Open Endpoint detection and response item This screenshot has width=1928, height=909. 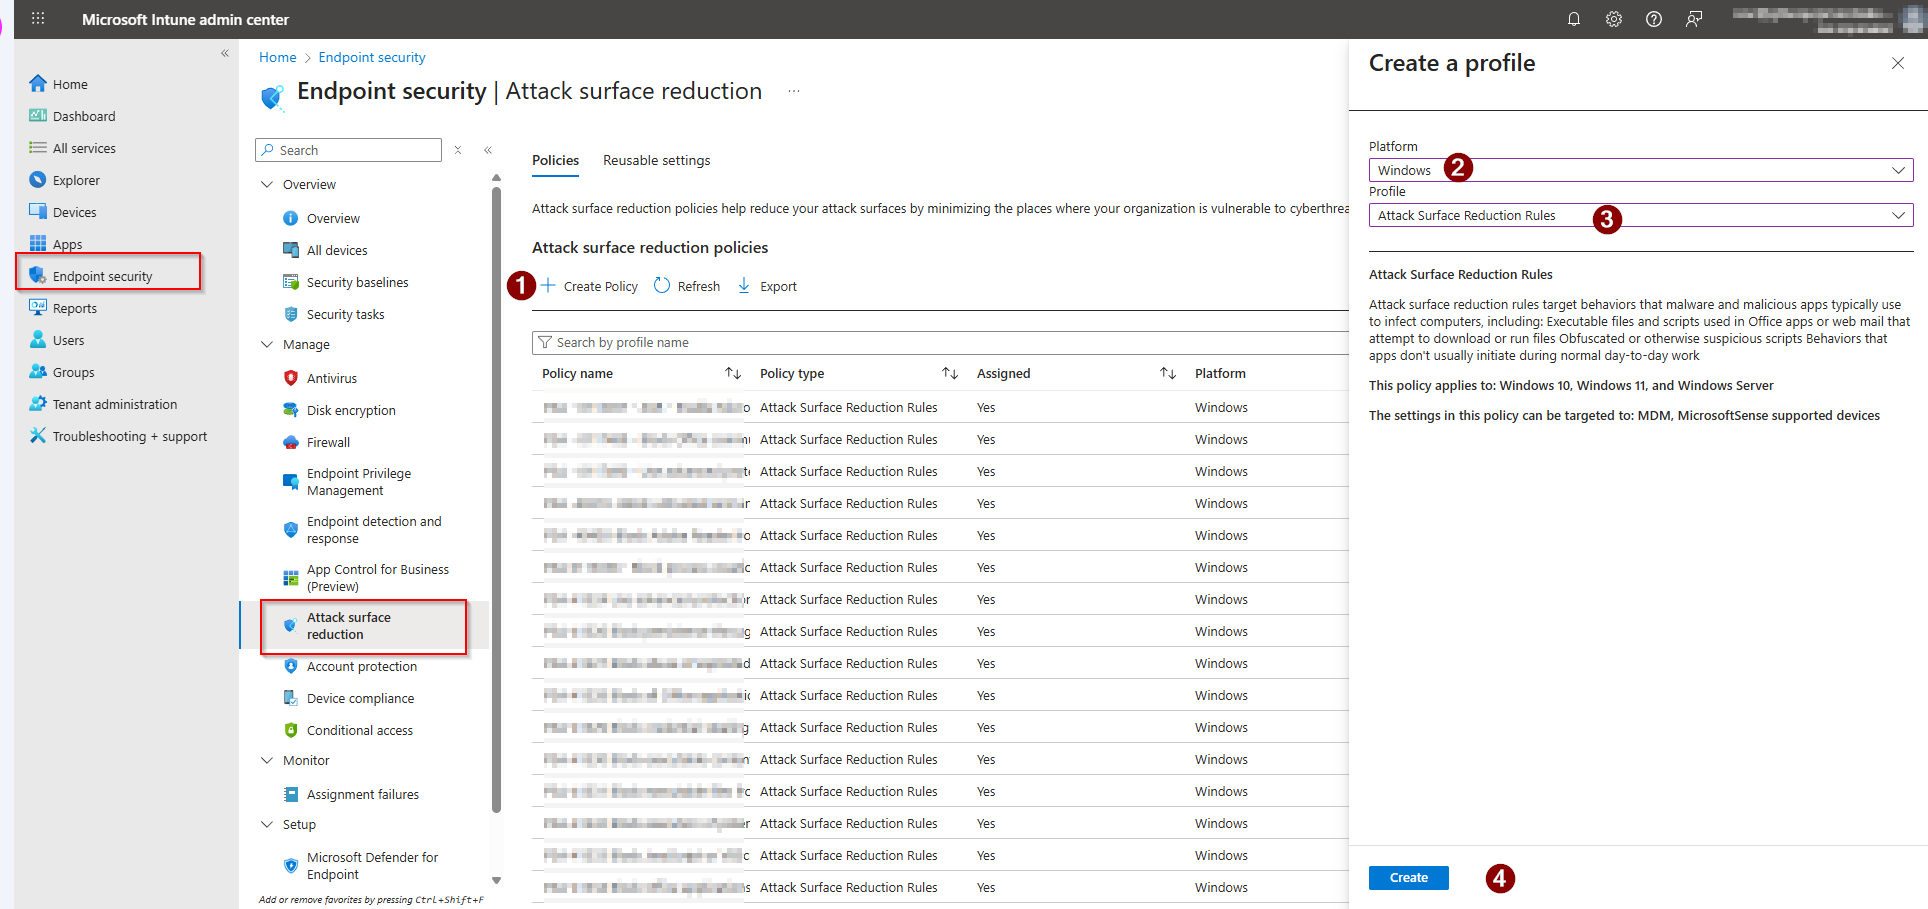[x=373, y=530]
